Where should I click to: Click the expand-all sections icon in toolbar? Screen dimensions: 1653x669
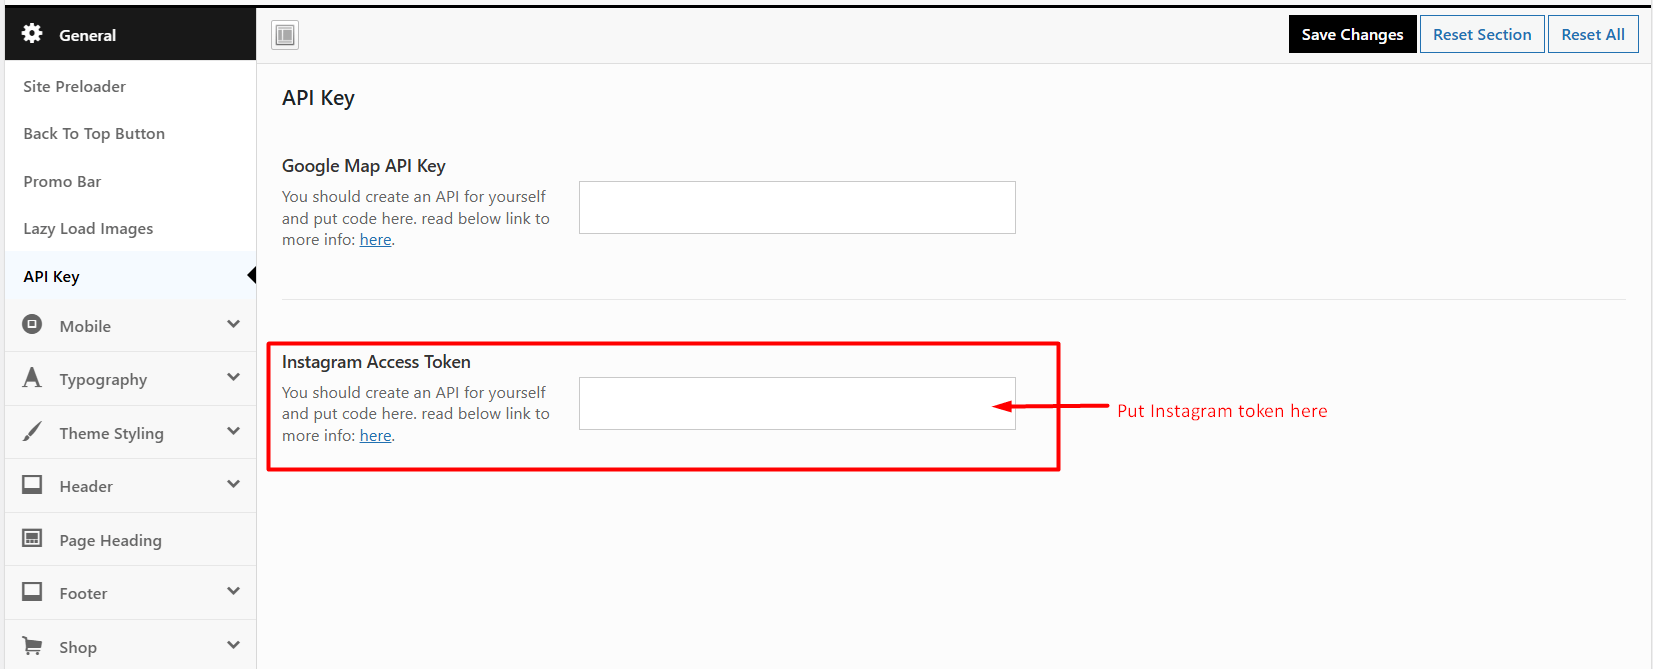pos(285,35)
